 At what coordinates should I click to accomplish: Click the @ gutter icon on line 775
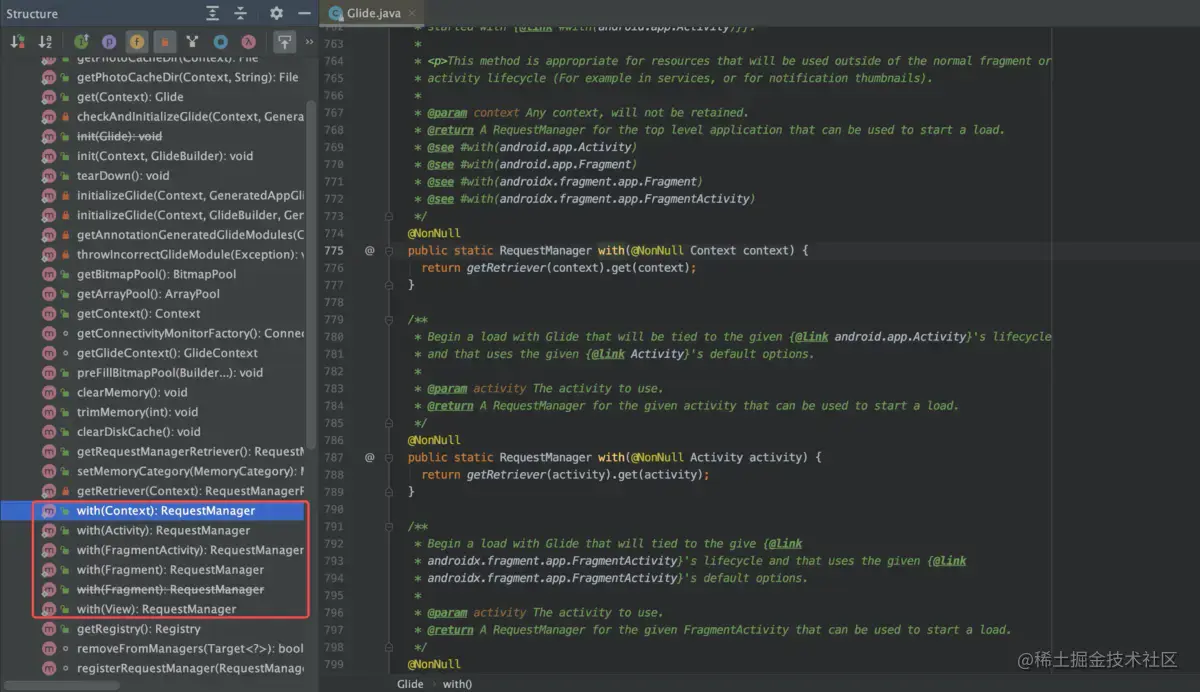pyautogui.click(x=369, y=250)
